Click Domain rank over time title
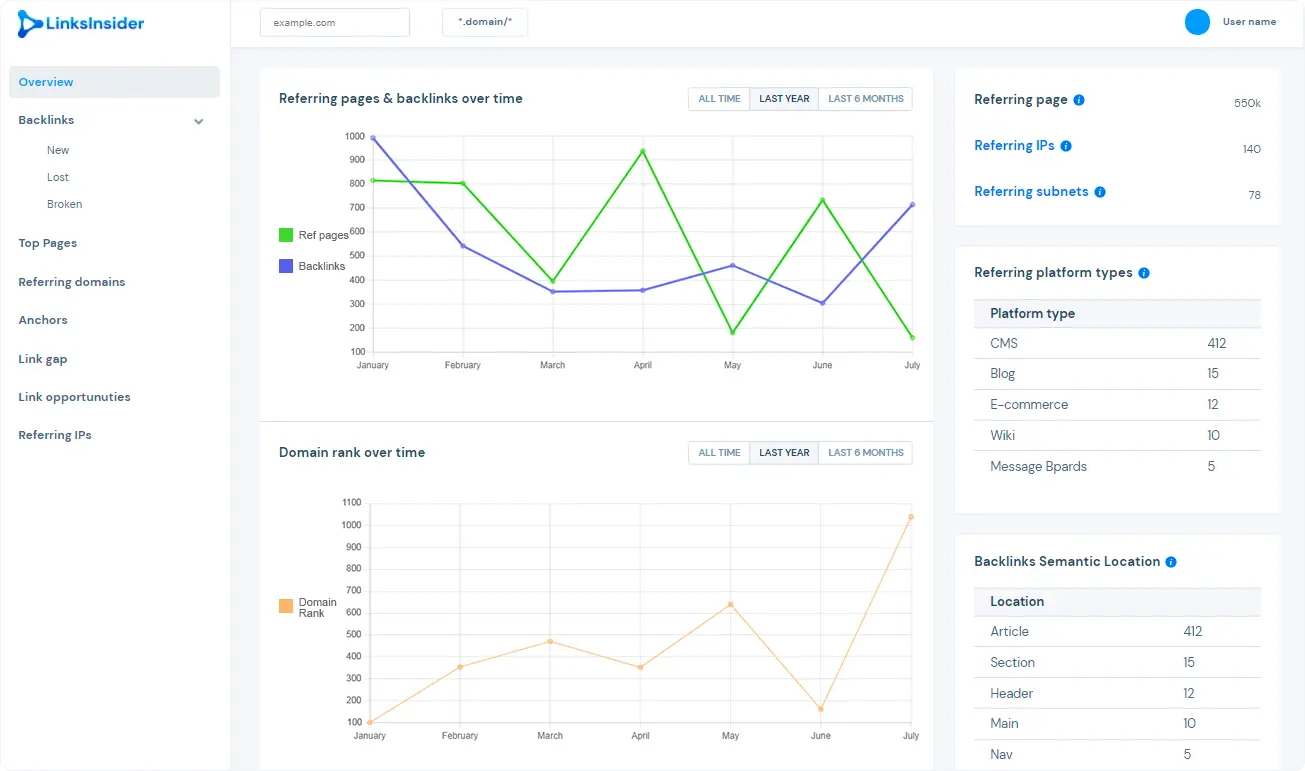 (x=352, y=452)
